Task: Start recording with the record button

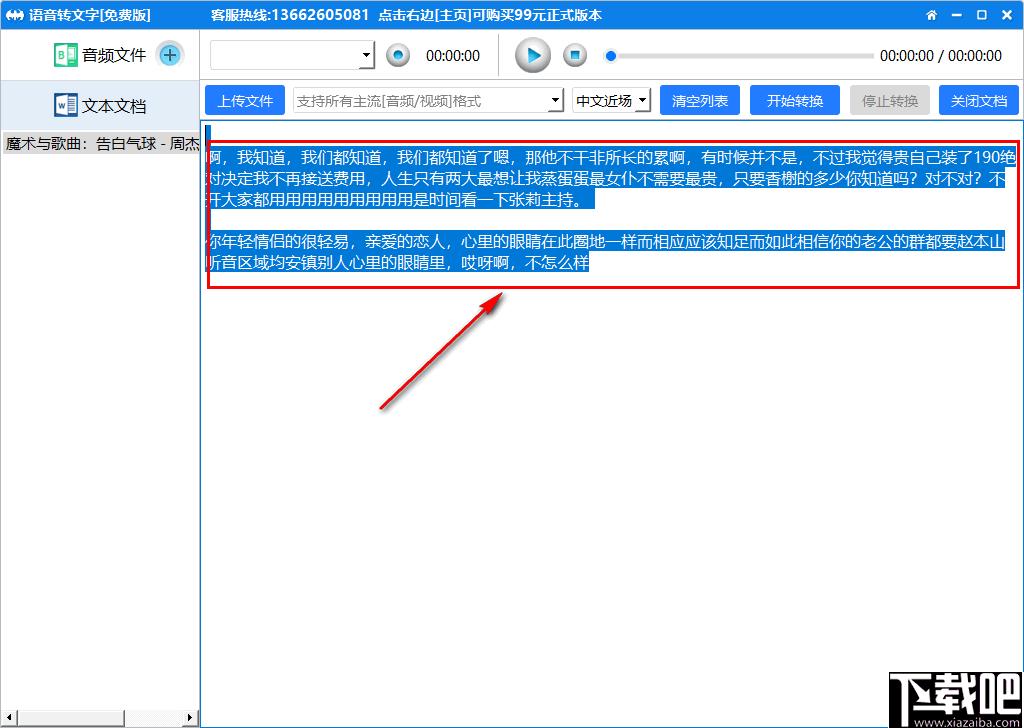Action: coord(398,55)
